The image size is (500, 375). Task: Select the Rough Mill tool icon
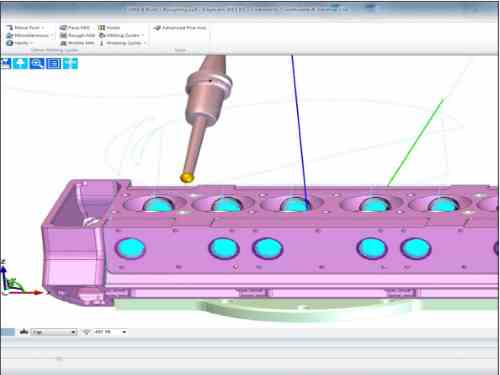[63, 35]
